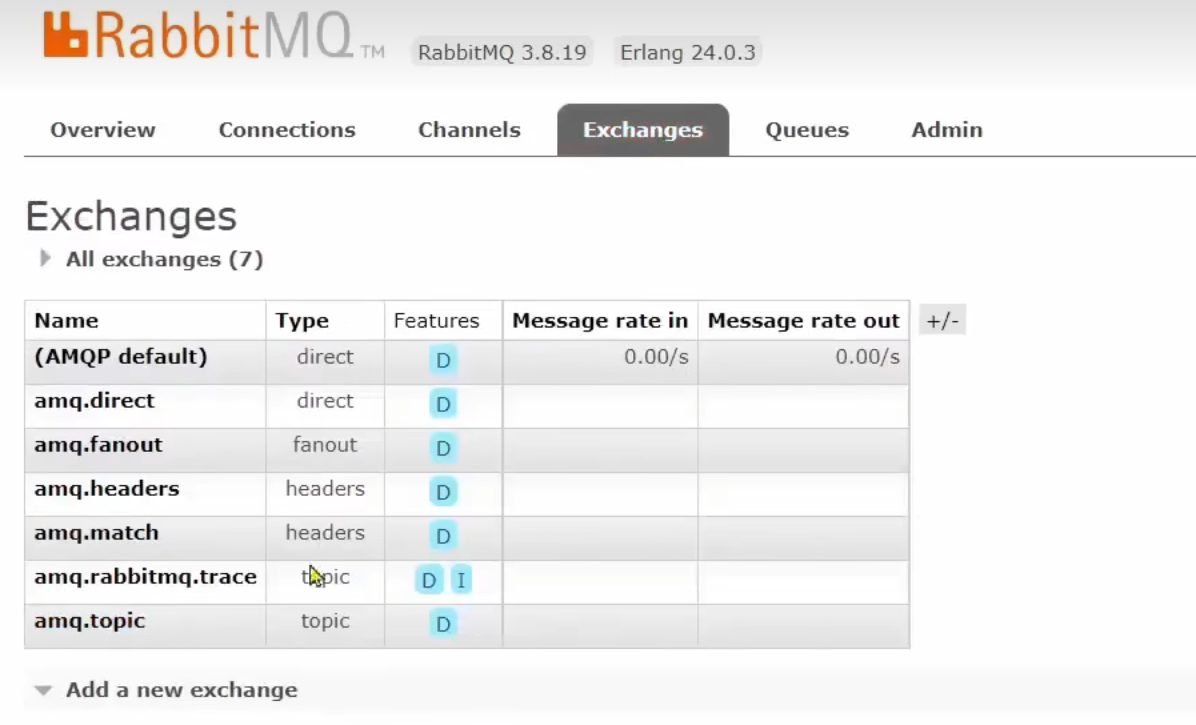Open the amq.fanout exchange
Viewport: 1196px width, 725px height.
[x=98, y=444]
